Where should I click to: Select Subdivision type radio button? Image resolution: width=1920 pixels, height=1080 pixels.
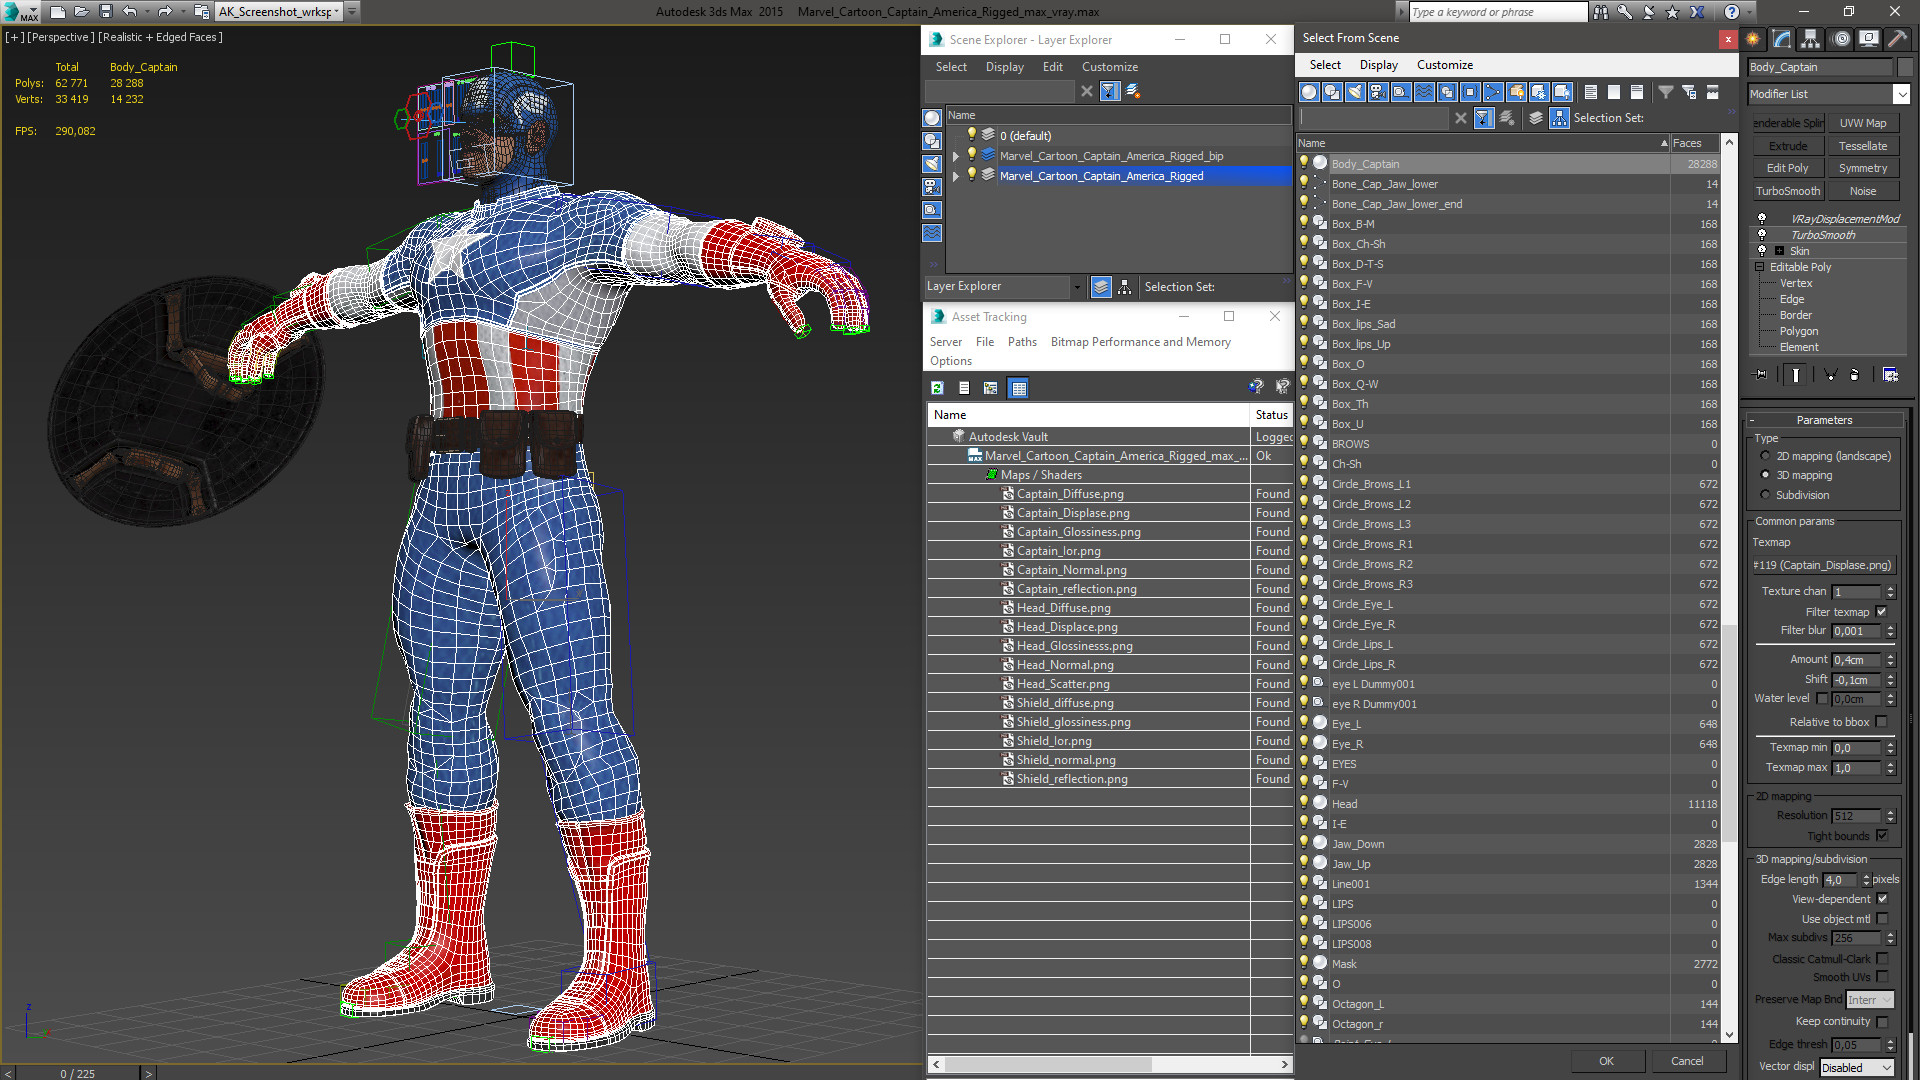point(1765,495)
